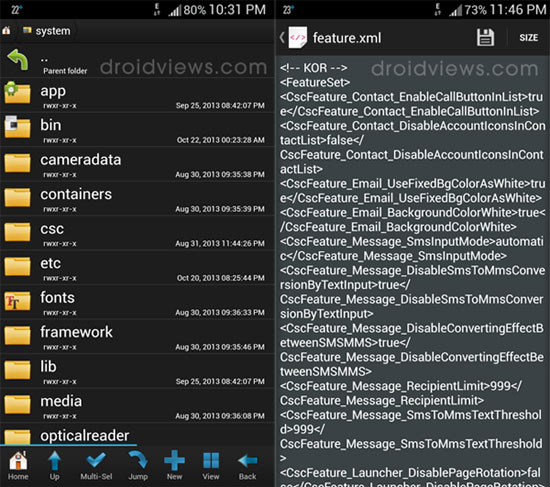550x487 pixels.
Task: Open the app folder
Action: (137, 95)
